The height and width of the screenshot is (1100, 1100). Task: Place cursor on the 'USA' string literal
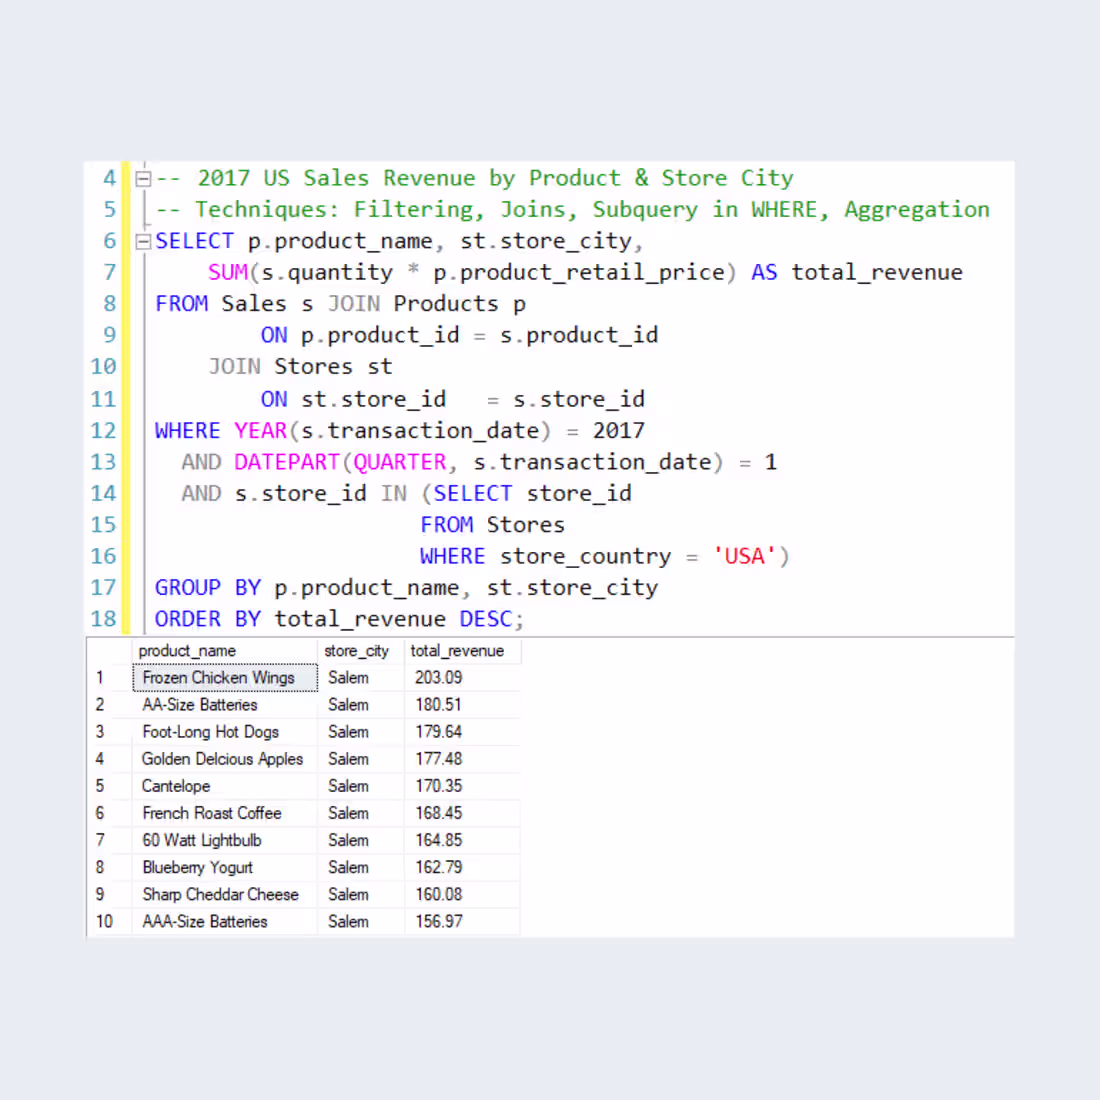(x=743, y=556)
